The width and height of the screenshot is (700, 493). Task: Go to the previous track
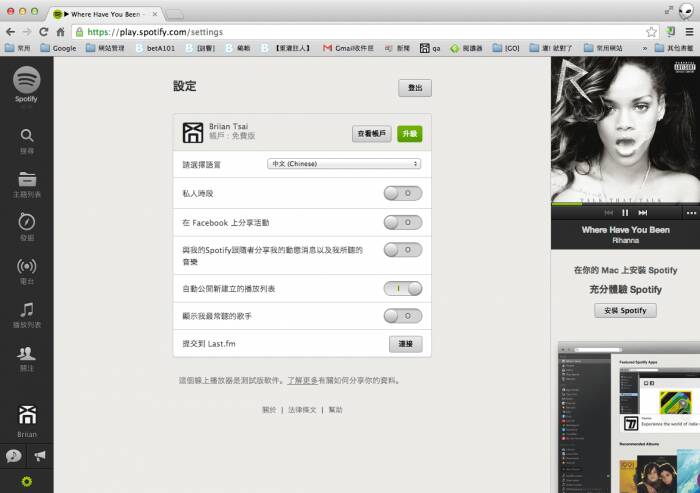[608, 213]
